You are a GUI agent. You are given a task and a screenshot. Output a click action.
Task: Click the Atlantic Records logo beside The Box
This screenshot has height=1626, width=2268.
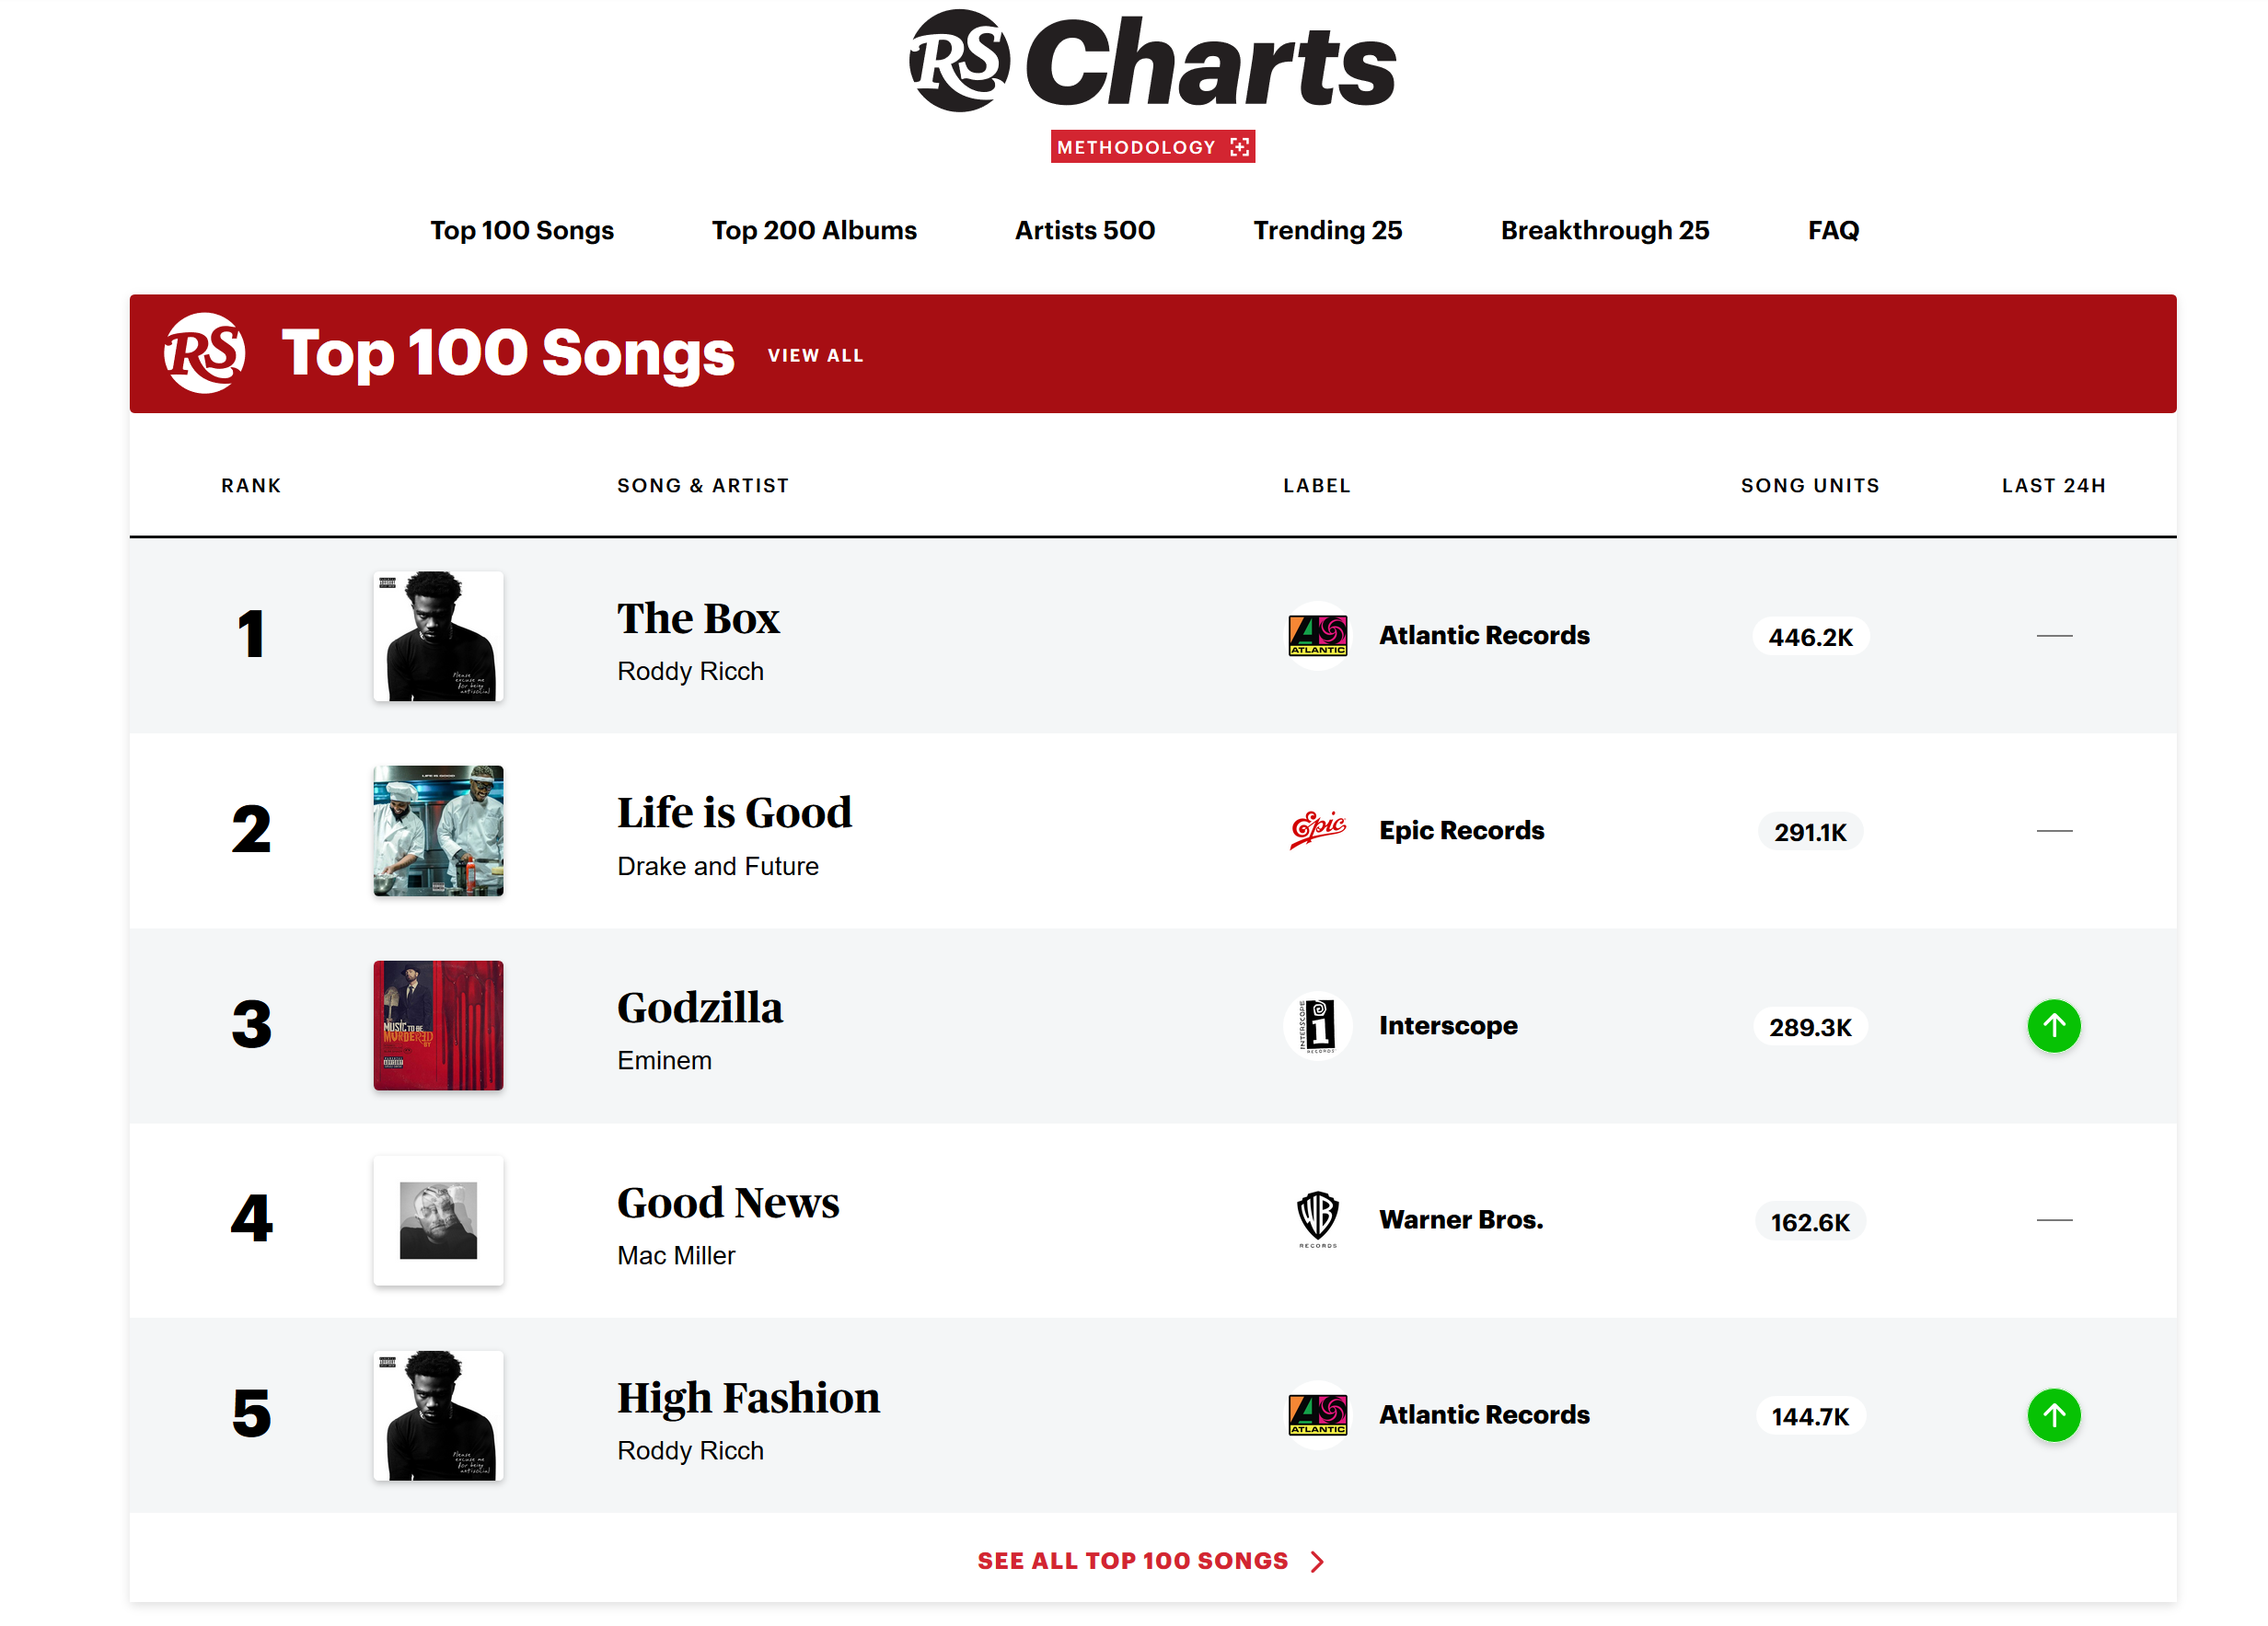point(1317,635)
